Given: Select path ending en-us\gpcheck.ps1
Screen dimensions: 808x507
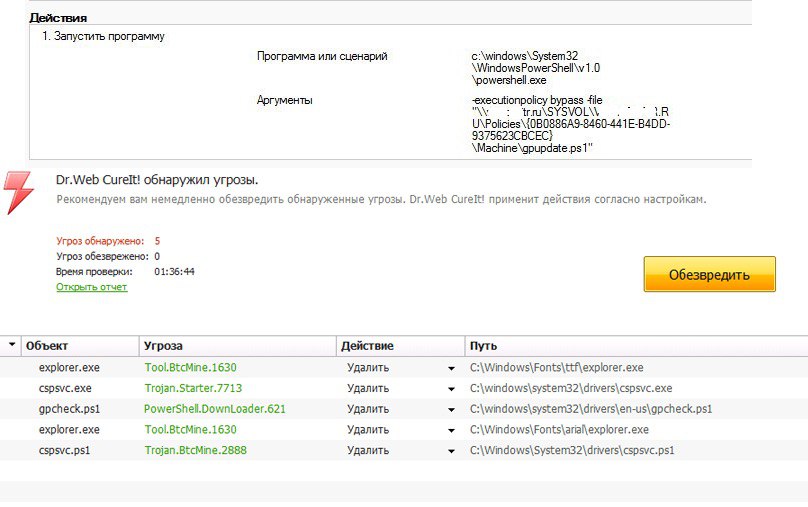Looking at the screenshot, I should (591, 409).
